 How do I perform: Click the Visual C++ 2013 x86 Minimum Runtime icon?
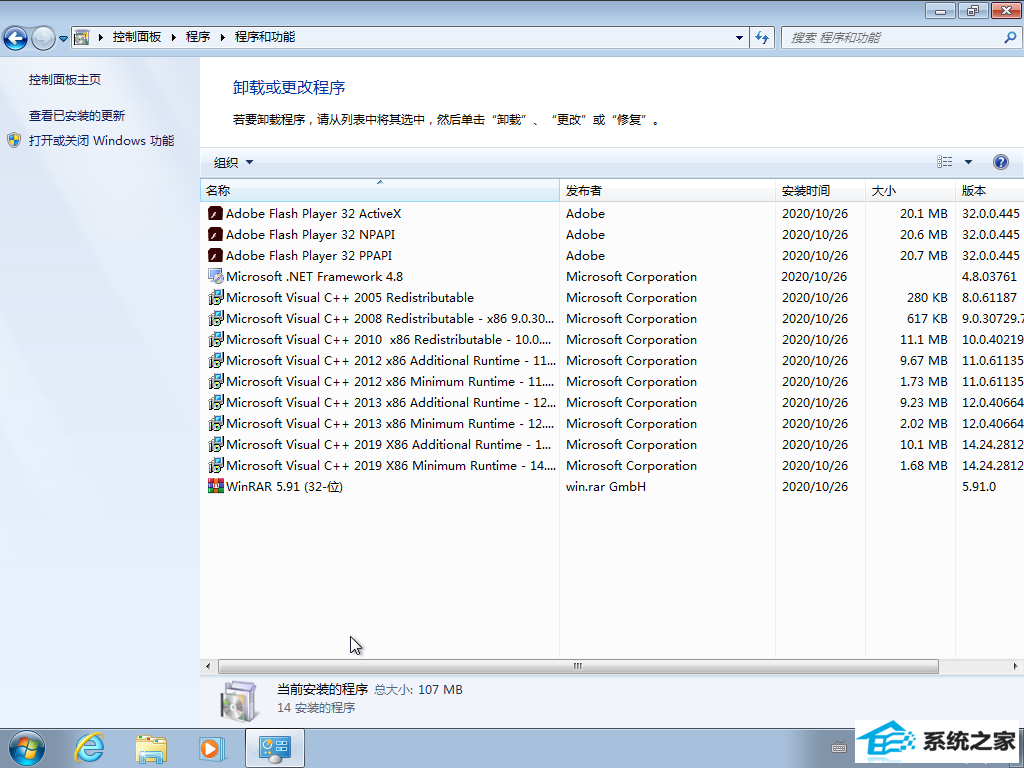[x=215, y=423]
